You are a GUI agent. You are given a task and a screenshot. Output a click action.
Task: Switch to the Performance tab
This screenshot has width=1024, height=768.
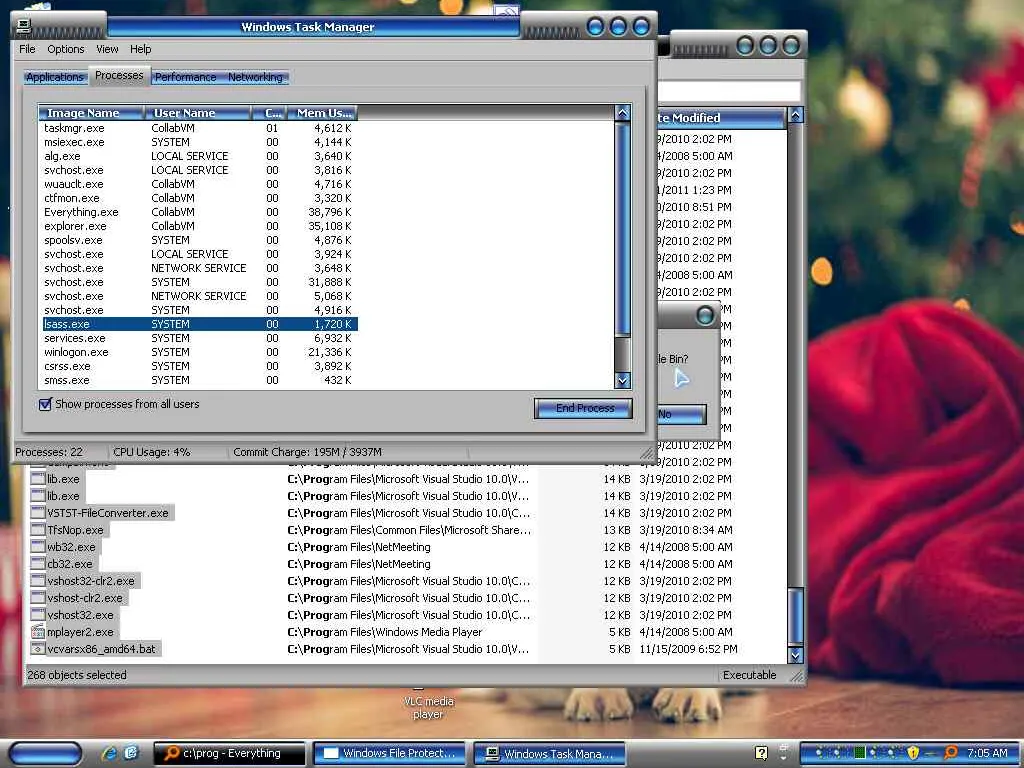(x=185, y=77)
